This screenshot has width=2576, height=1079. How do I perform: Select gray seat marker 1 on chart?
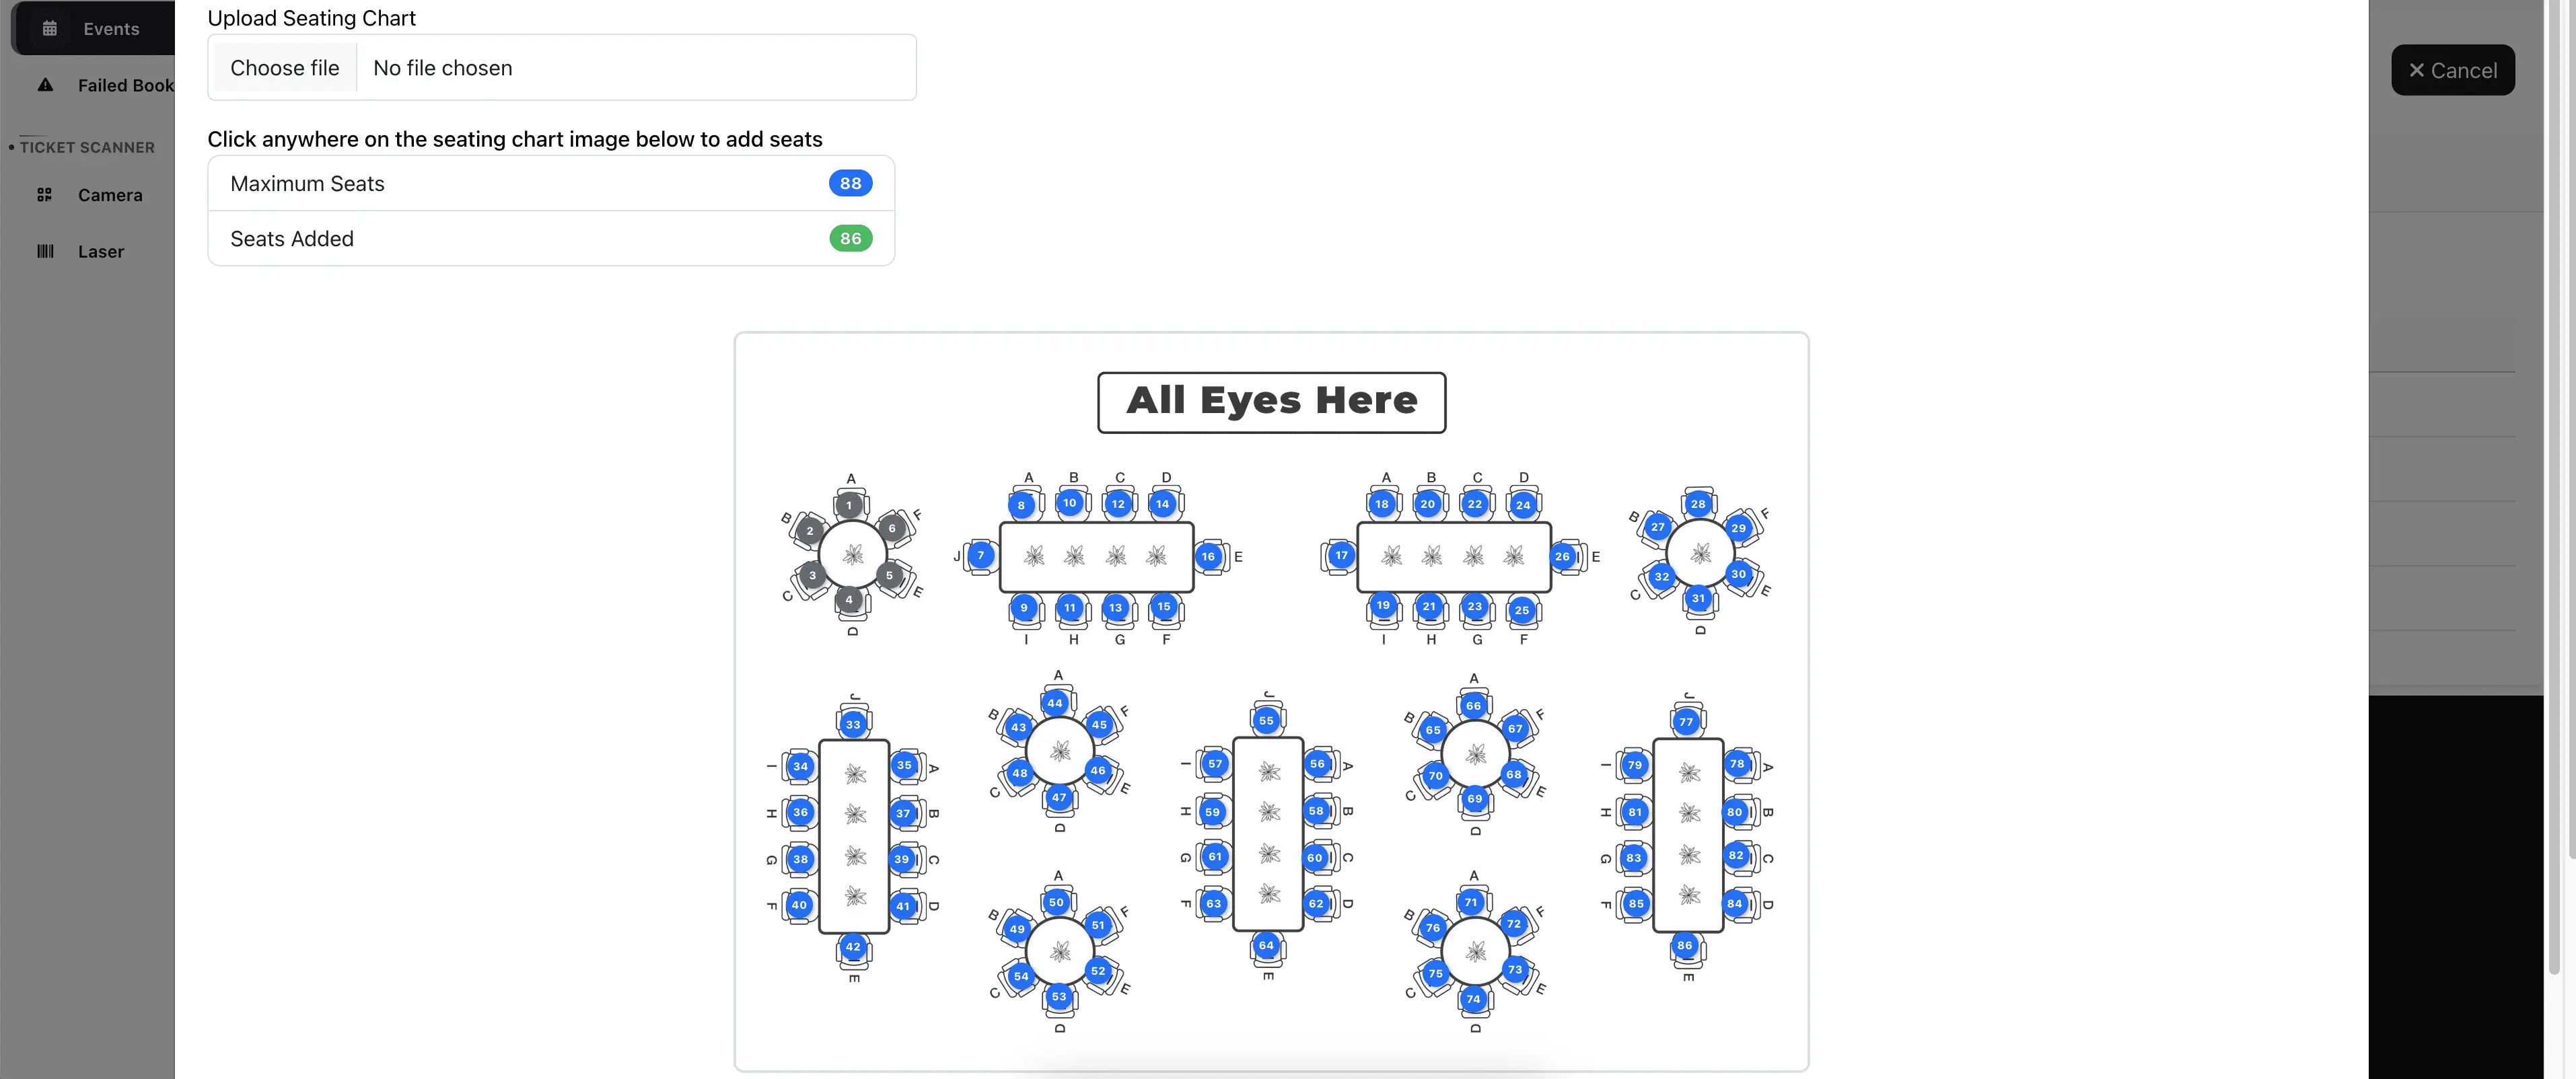tap(849, 505)
